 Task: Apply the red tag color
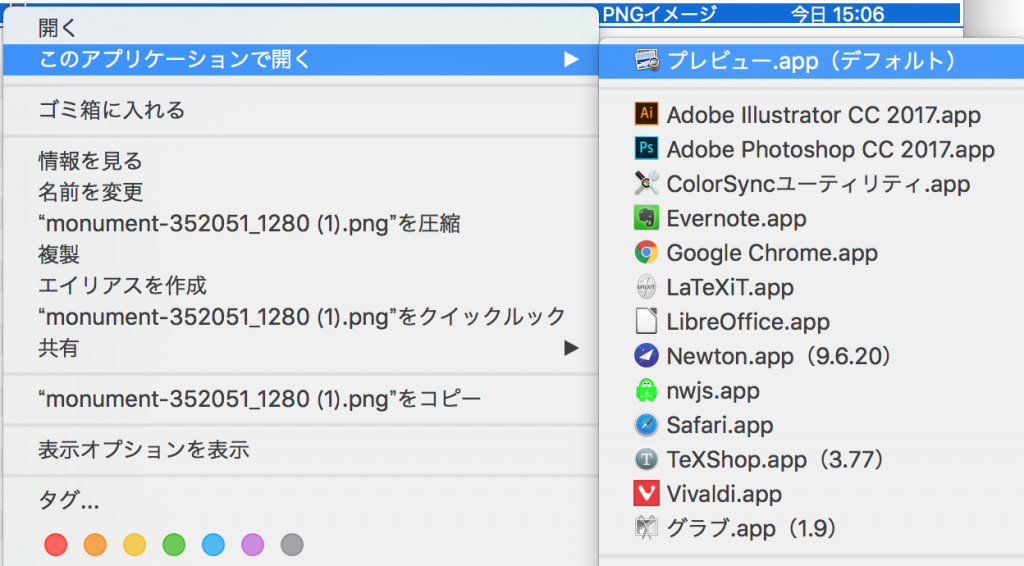(x=56, y=544)
